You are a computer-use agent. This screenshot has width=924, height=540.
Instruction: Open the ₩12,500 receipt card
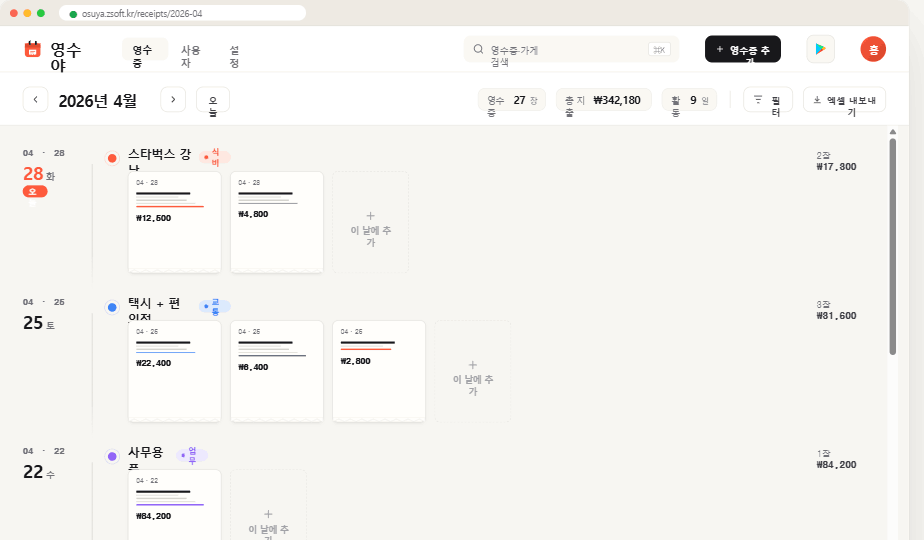pyautogui.click(x=174, y=222)
